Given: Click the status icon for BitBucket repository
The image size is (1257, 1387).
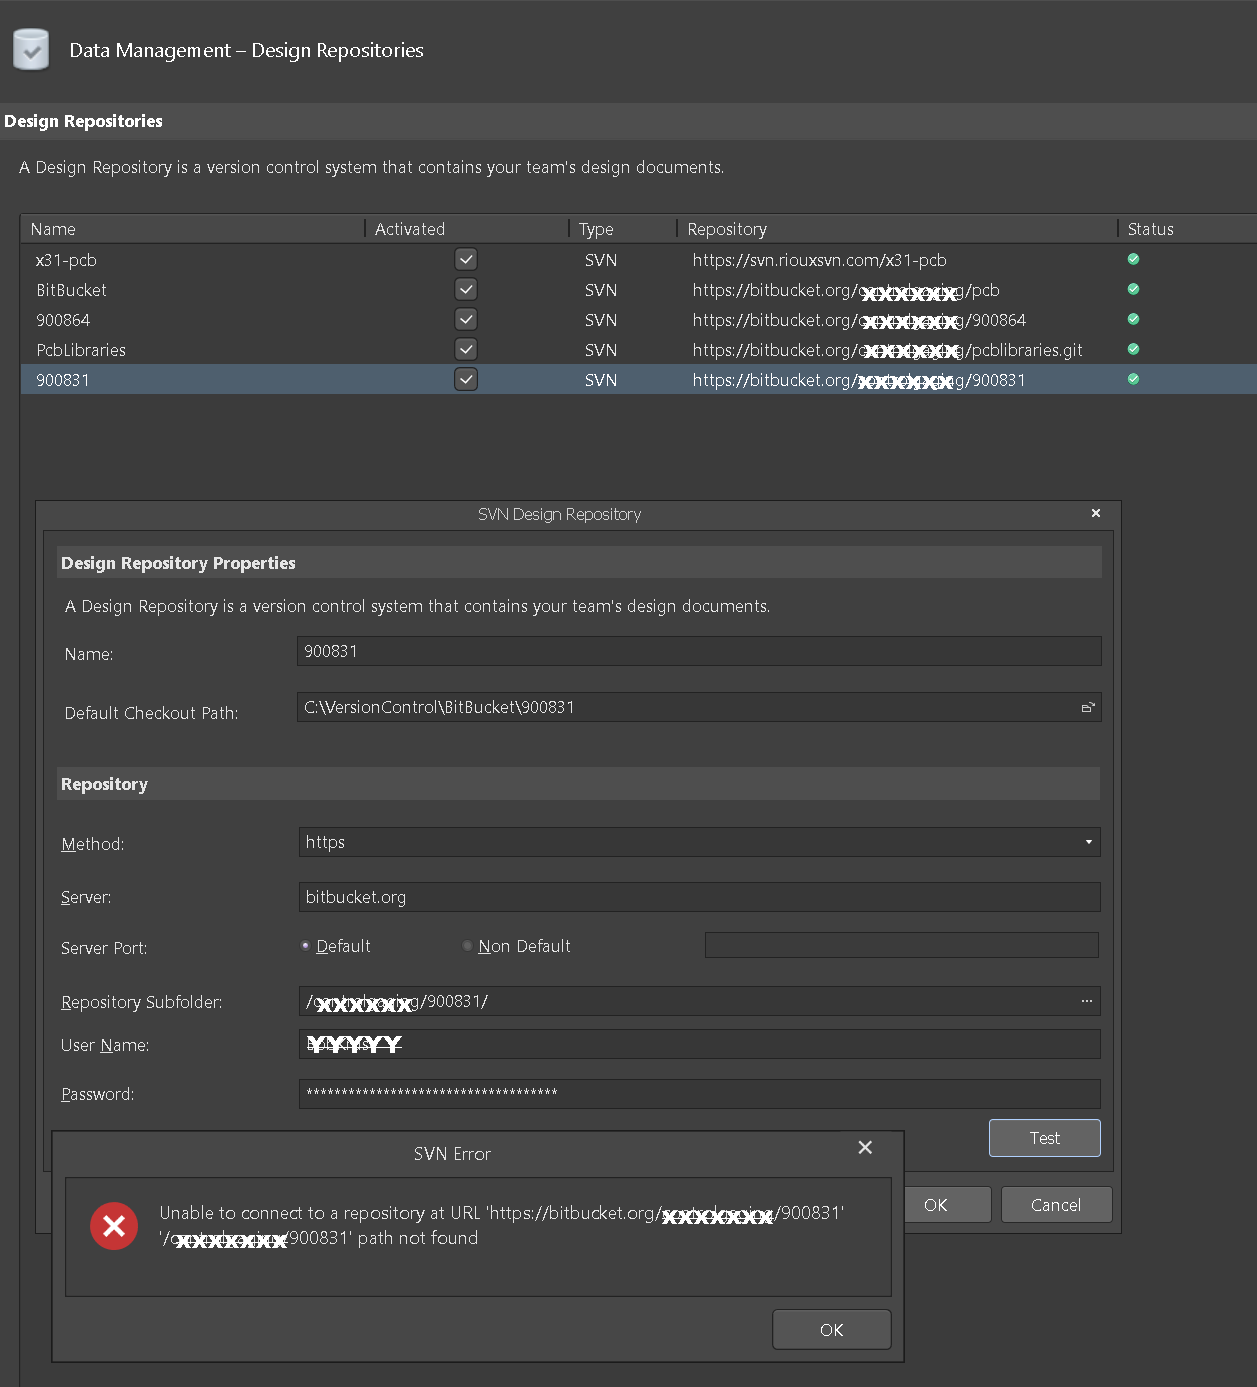Looking at the screenshot, I should click(x=1133, y=289).
